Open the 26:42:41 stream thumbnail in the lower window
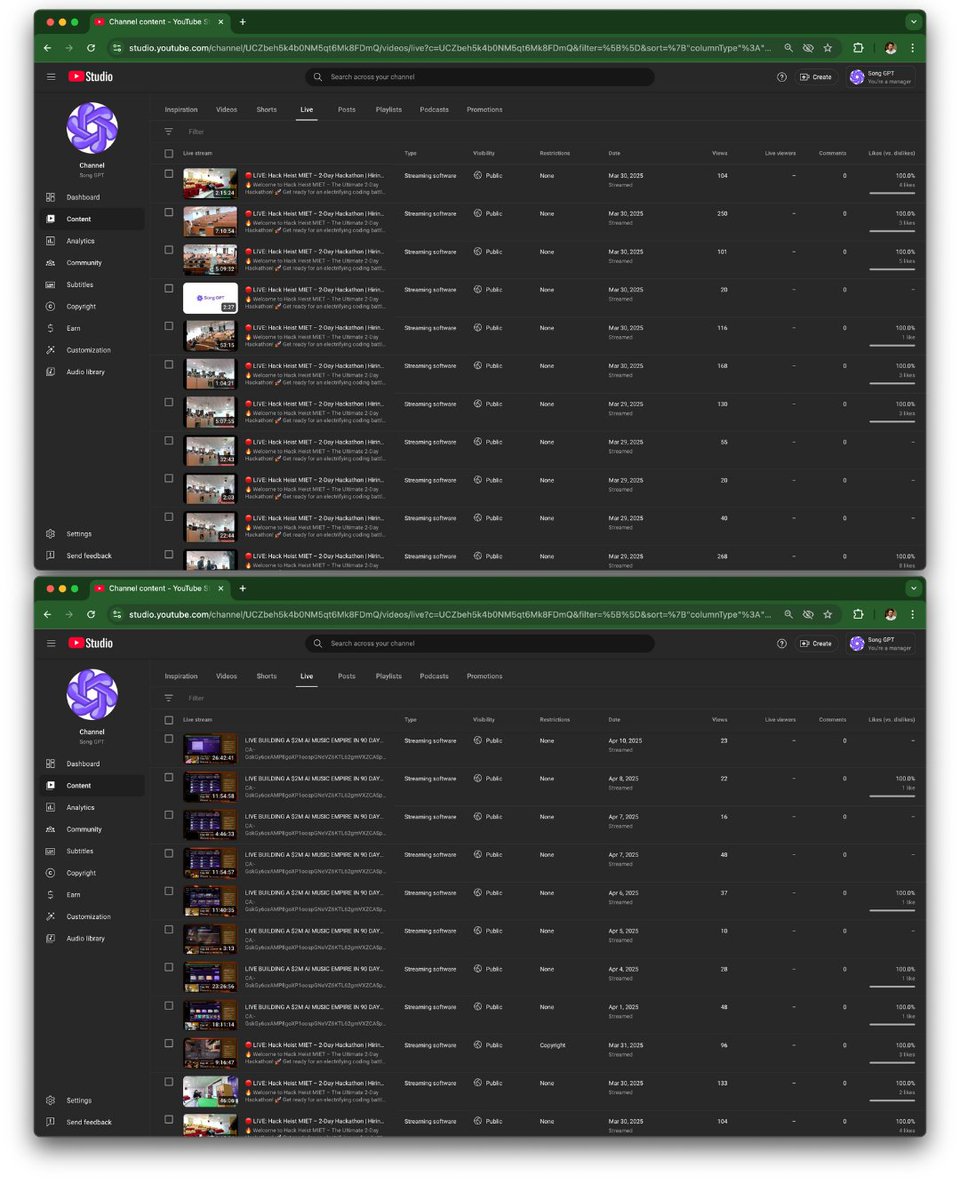Image resolution: width=960 pixels, height=1200 pixels. coord(210,749)
